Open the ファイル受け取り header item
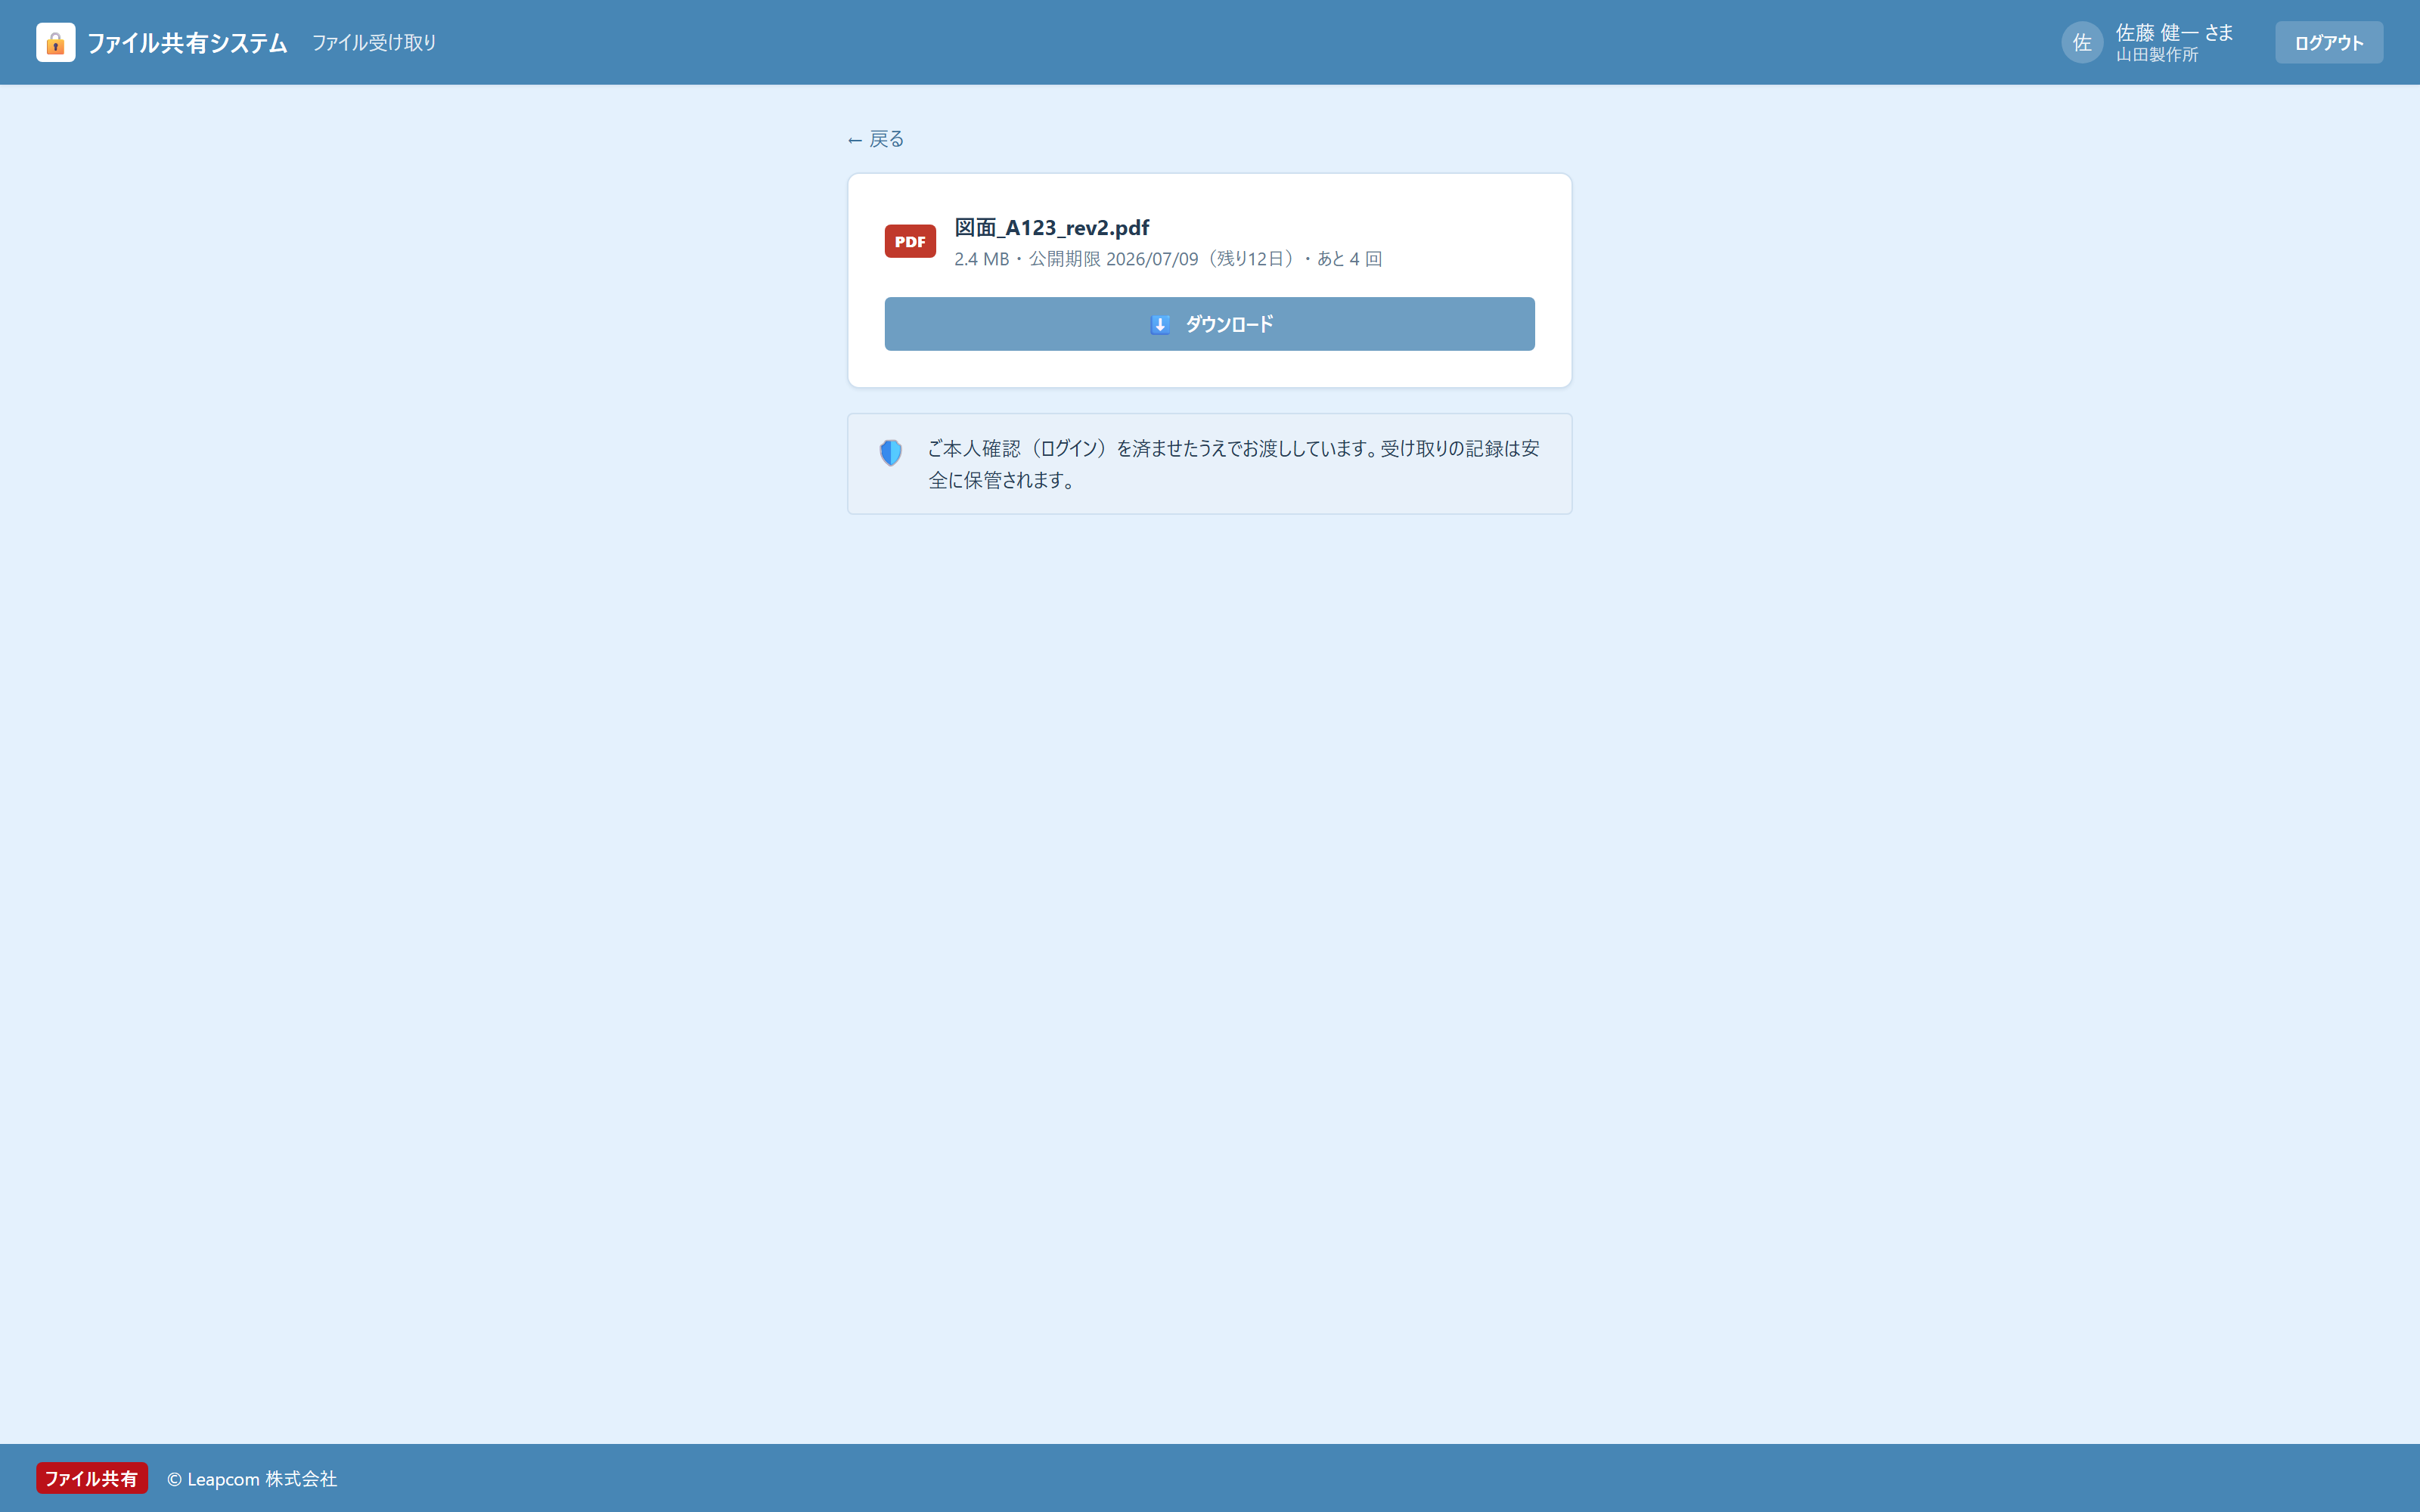Viewport: 2420px width, 1512px height. (374, 42)
